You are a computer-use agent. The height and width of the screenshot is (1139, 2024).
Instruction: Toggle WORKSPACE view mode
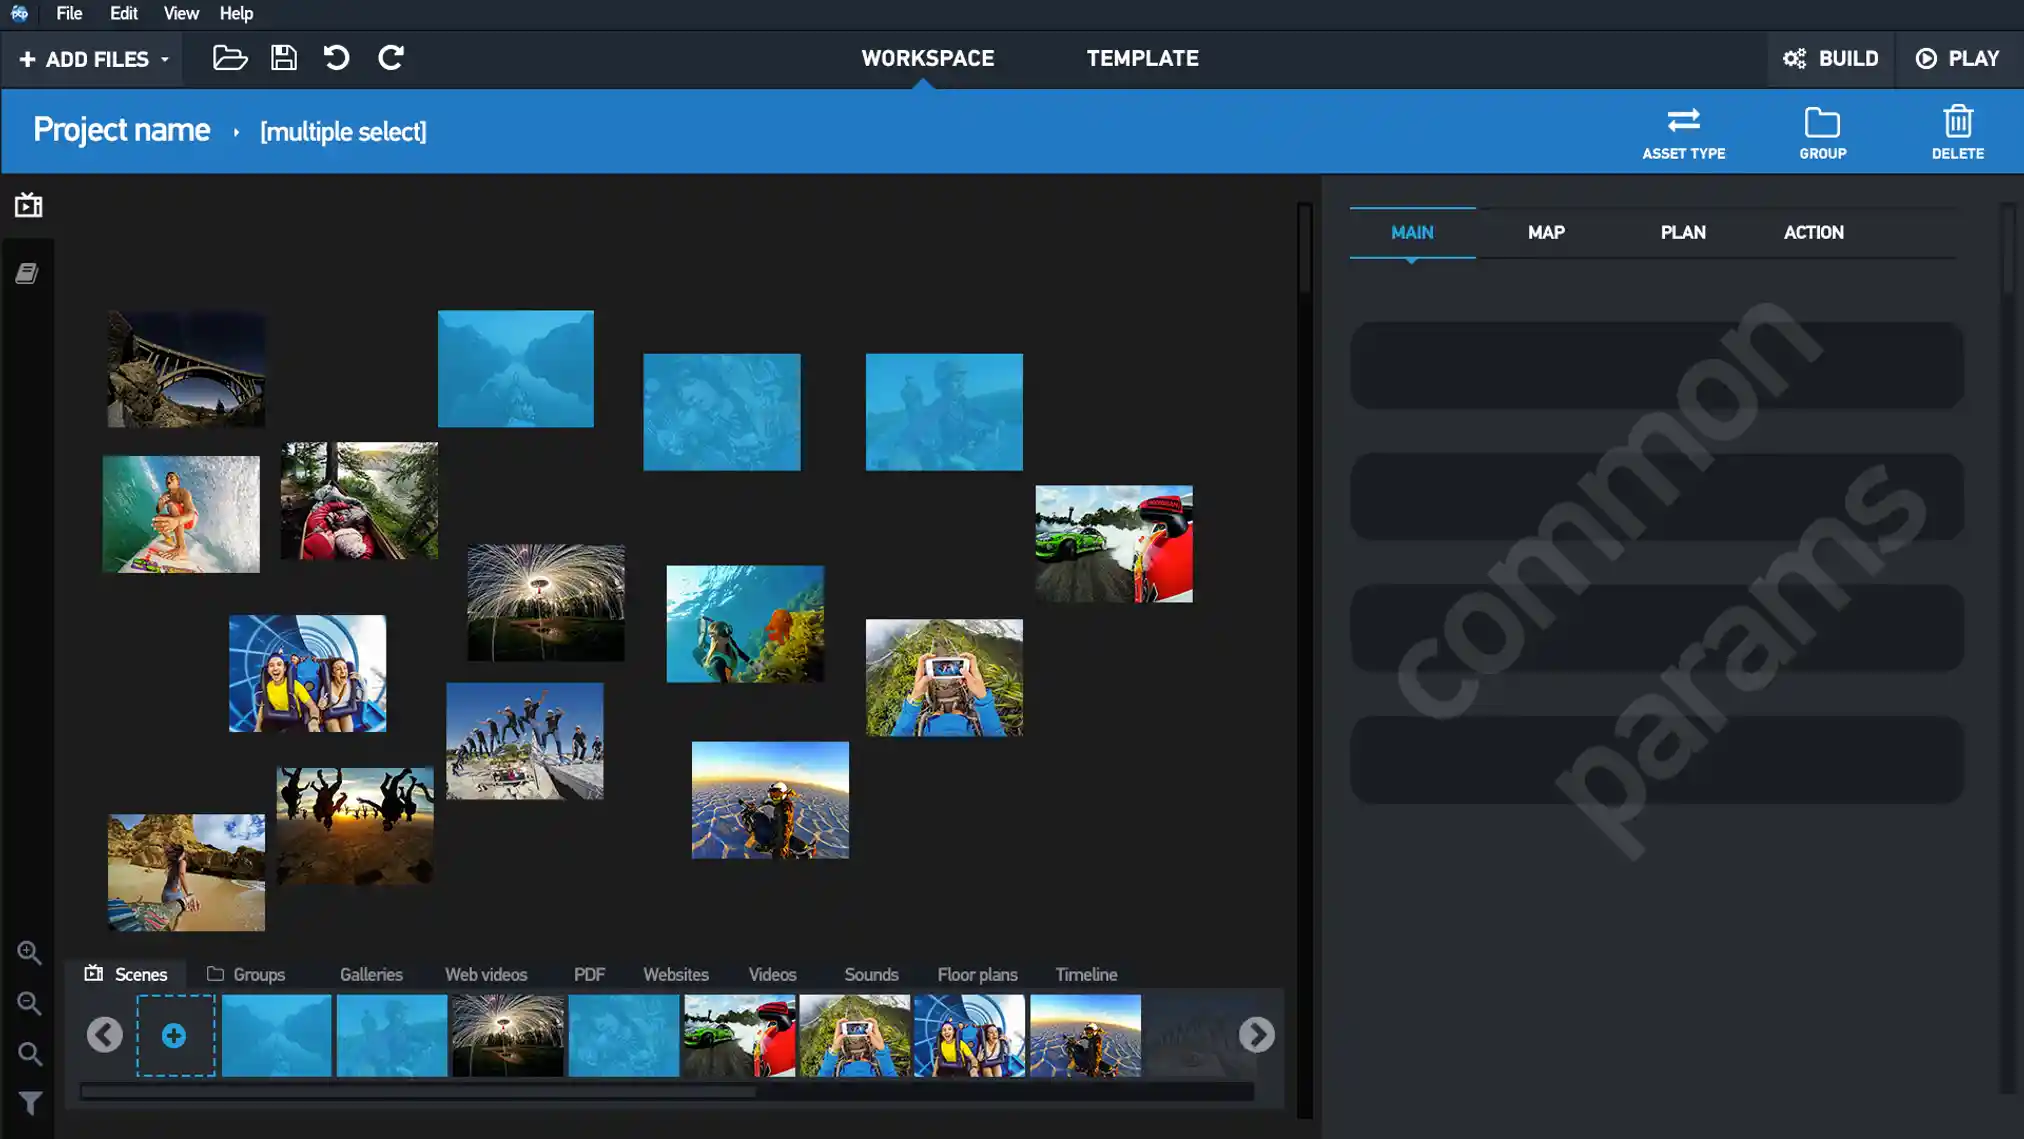[927, 58]
